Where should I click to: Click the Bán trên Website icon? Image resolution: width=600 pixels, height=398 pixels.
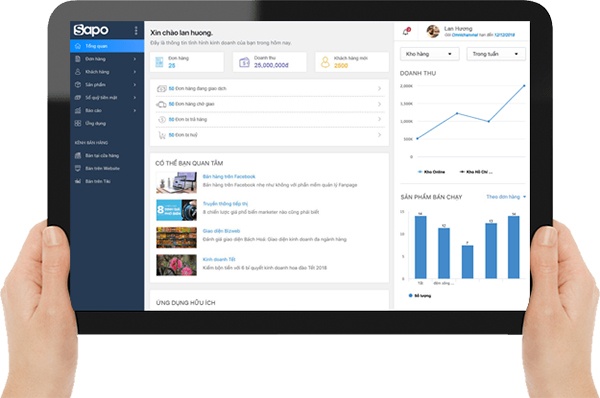(78, 168)
